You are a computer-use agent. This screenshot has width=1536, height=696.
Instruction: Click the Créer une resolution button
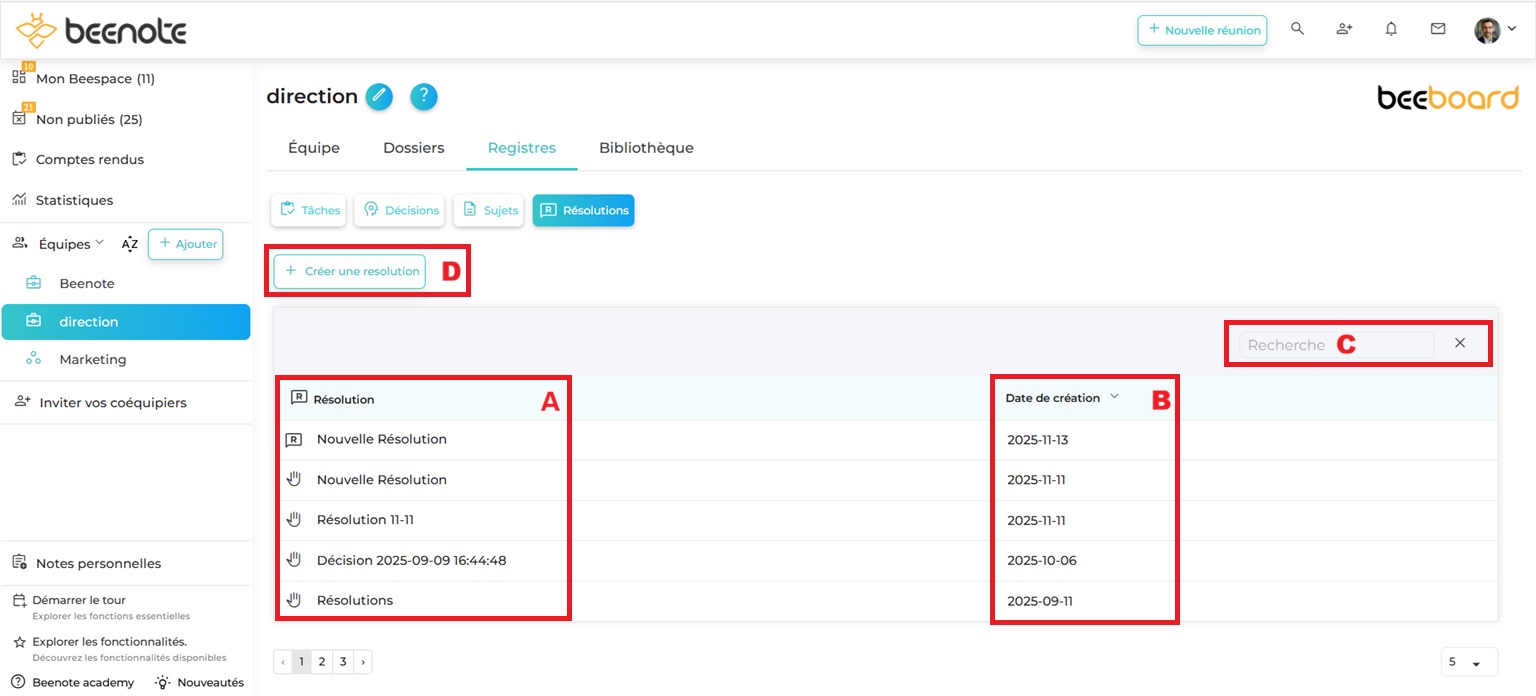350,271
